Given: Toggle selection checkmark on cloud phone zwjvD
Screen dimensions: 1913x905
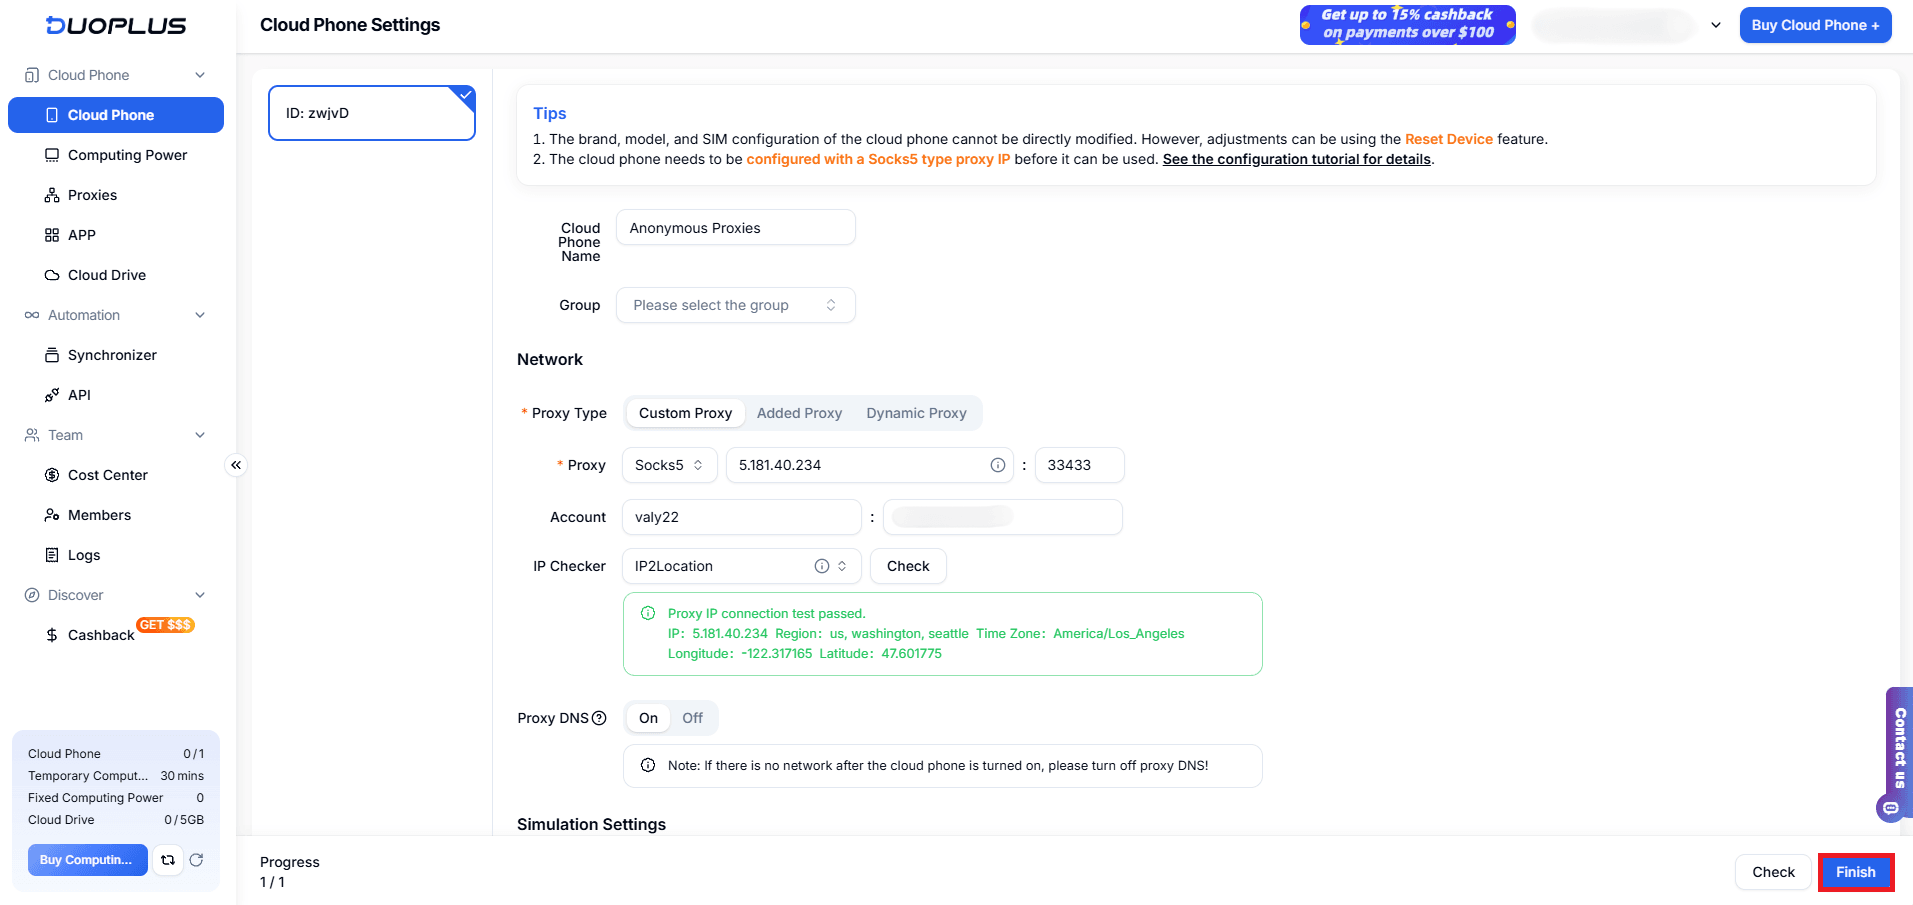Looking at the screenshot, I should [x=464, y=95].
